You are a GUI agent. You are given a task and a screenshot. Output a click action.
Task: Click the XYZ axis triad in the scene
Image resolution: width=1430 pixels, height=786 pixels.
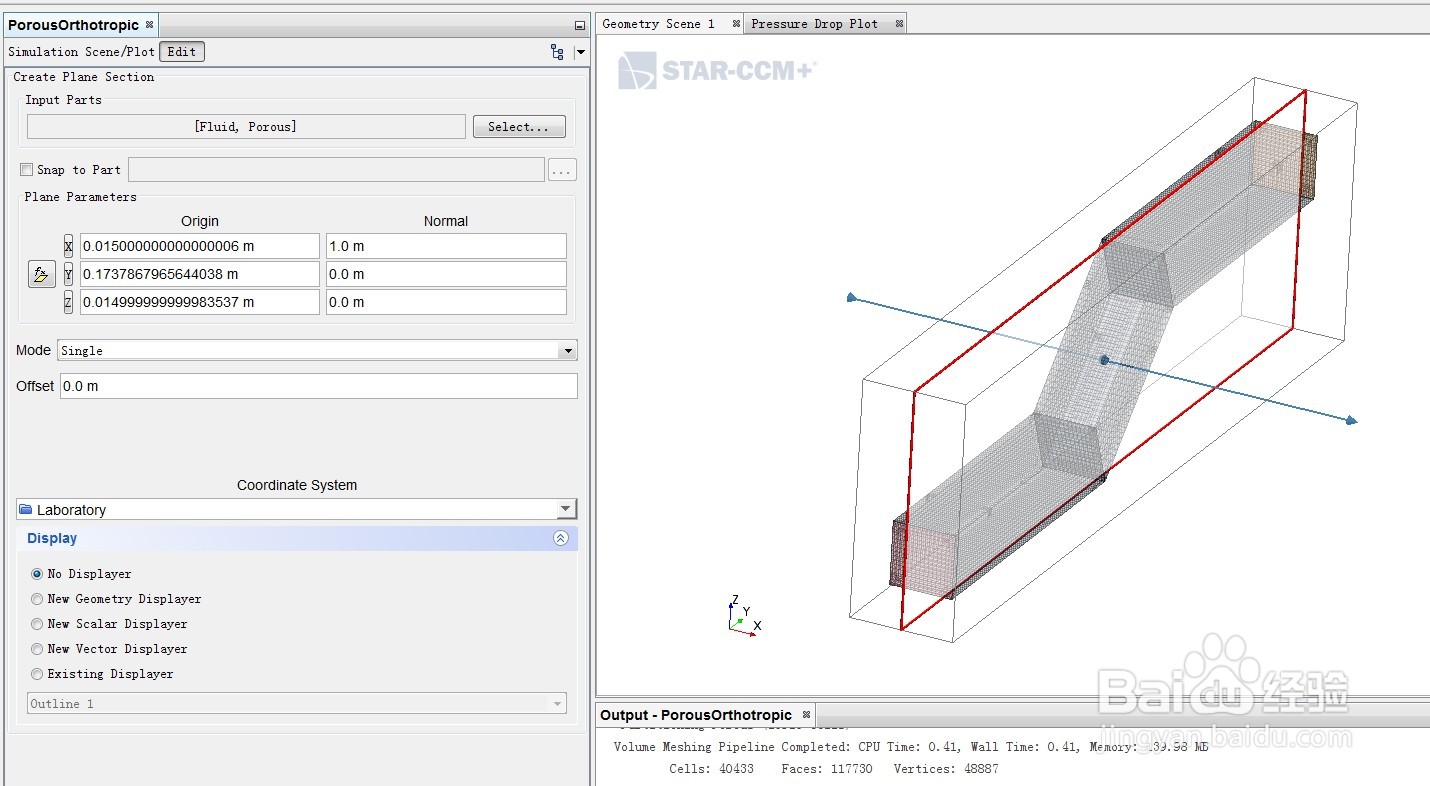click(x=743, y=614)
